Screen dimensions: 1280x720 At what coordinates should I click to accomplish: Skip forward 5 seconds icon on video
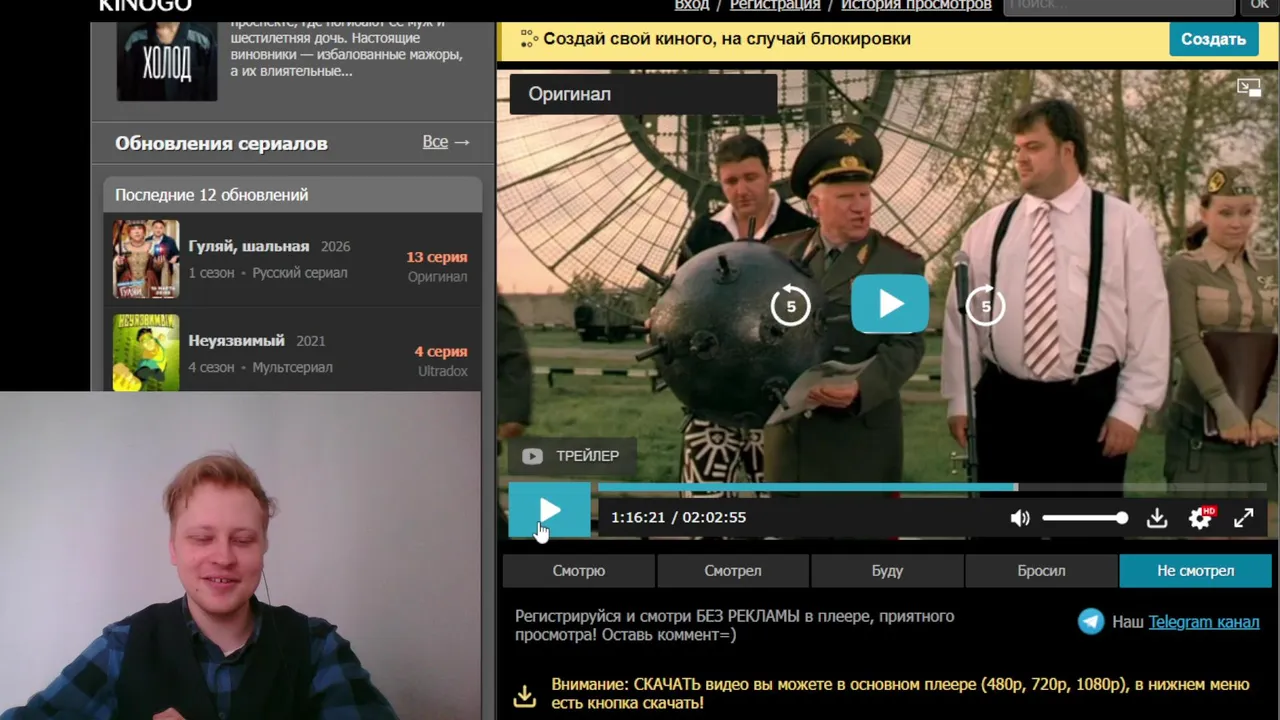pos(985,306)
